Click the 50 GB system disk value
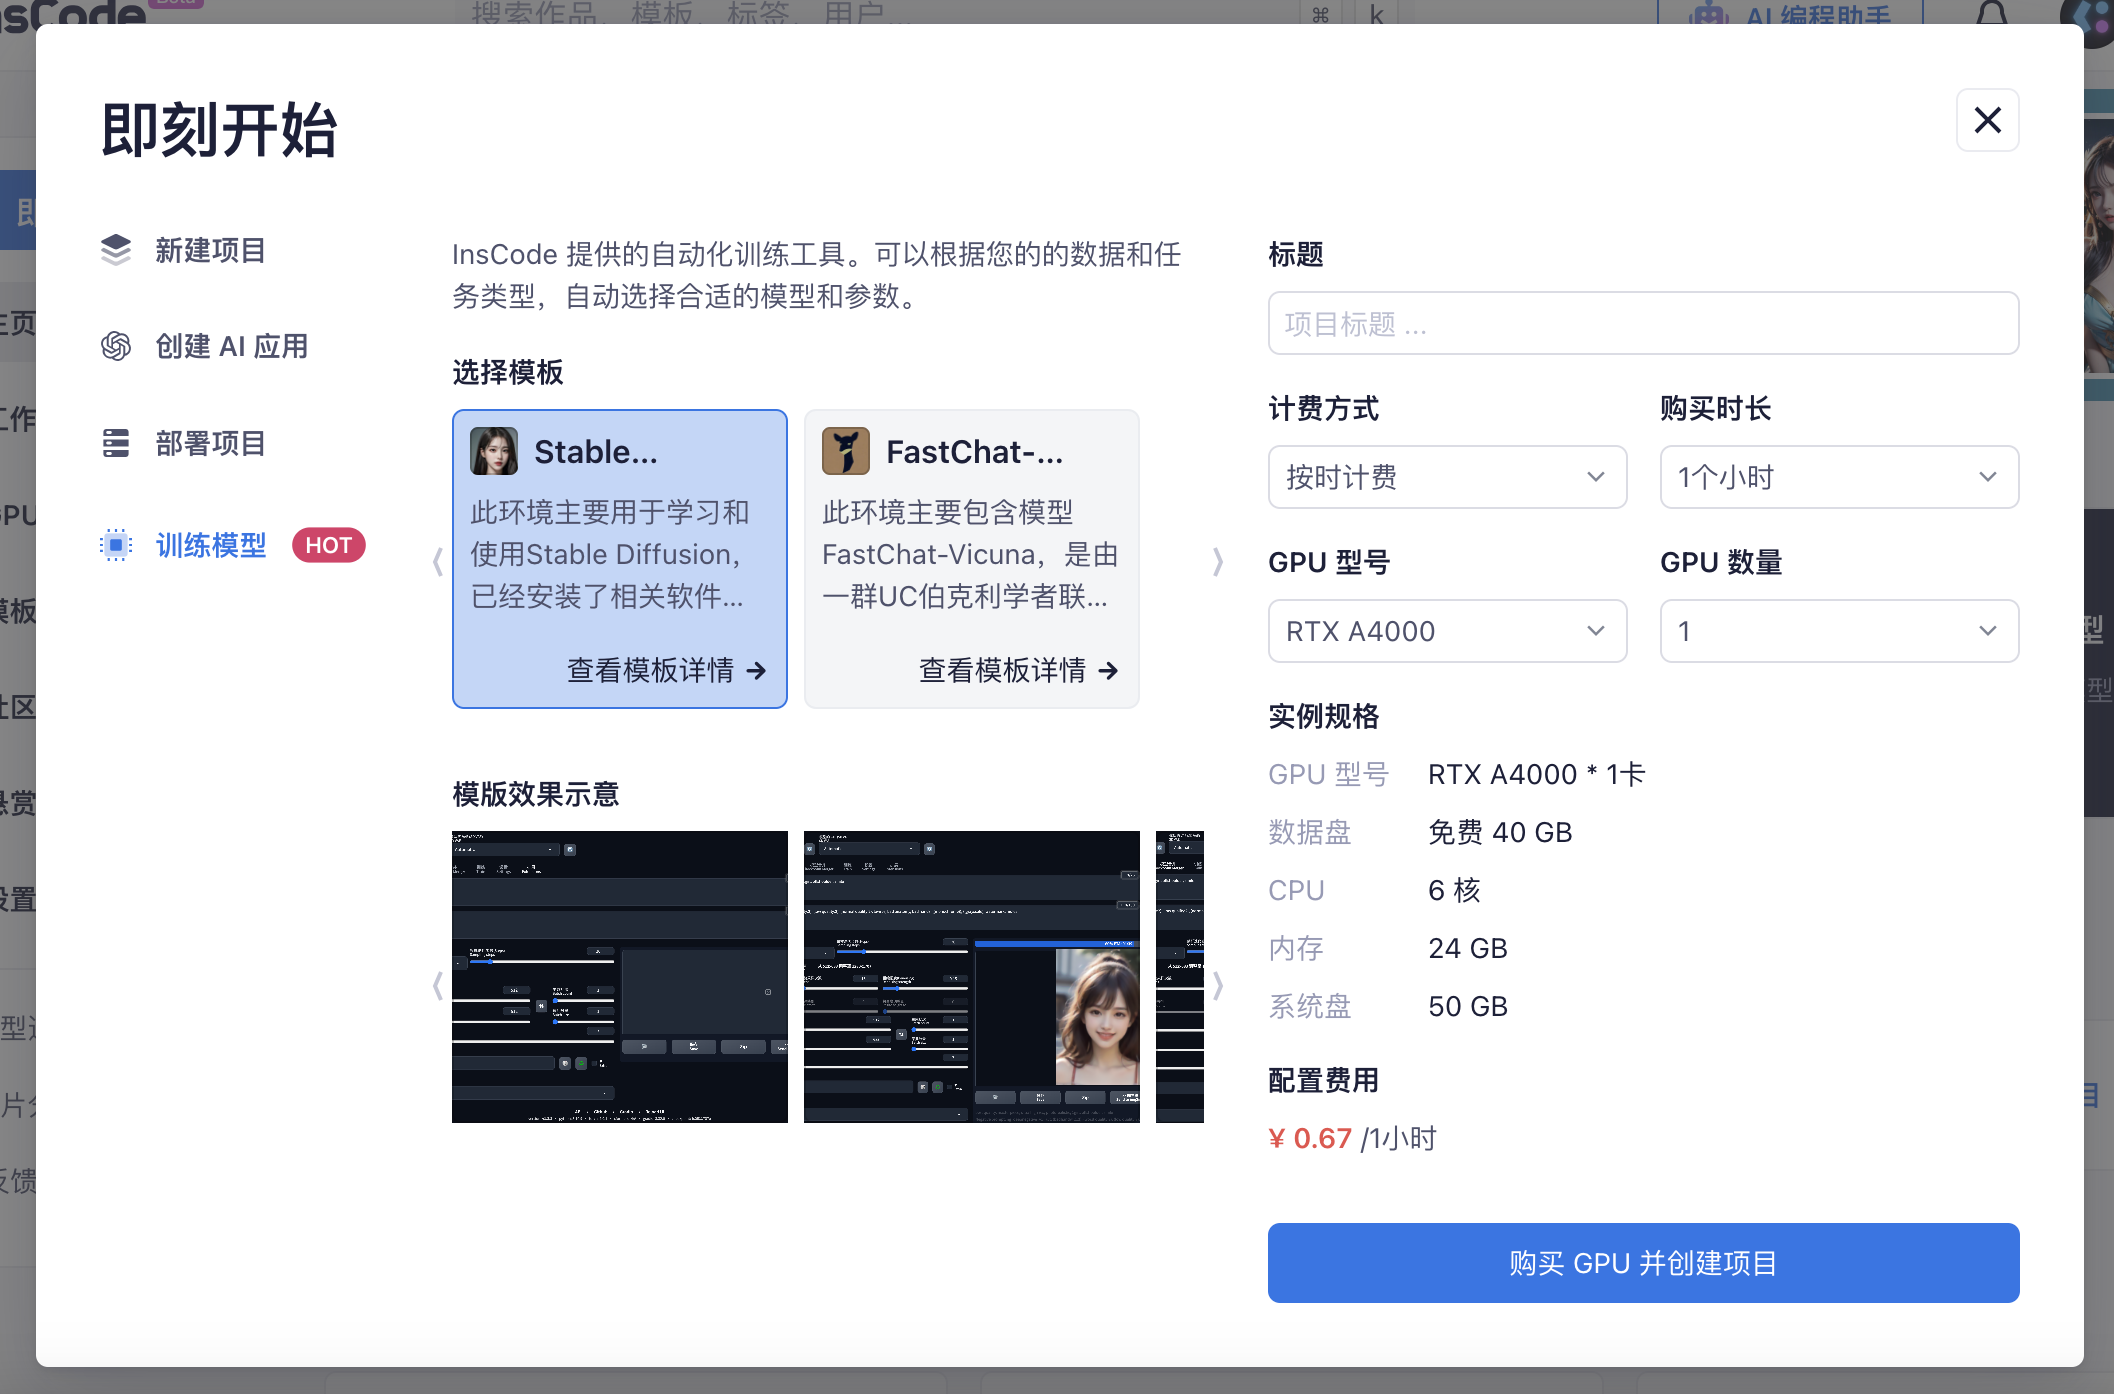 coord(1468,1006)
